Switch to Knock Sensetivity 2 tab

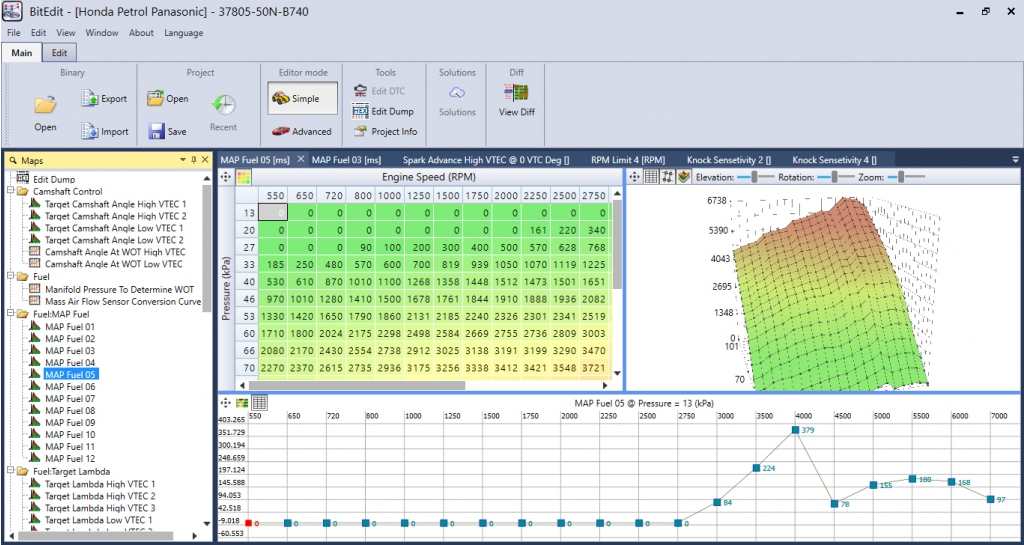tap(729, 159)
